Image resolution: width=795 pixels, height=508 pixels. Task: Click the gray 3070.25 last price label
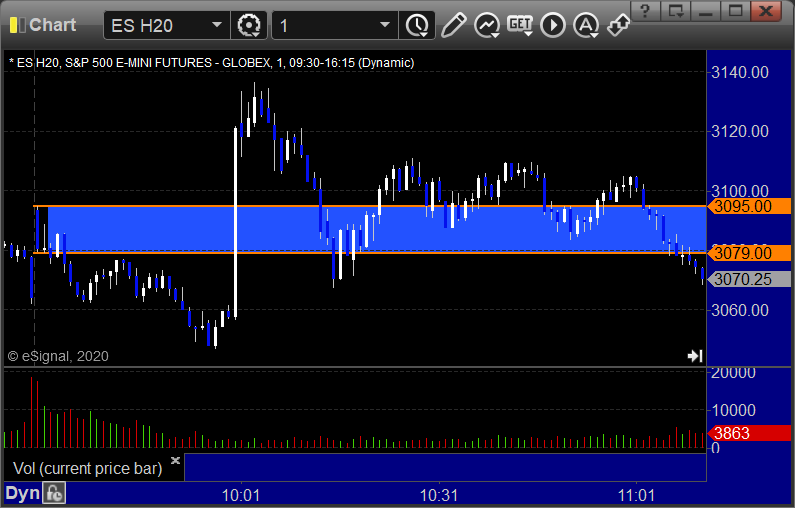click(x=749, y=279)
